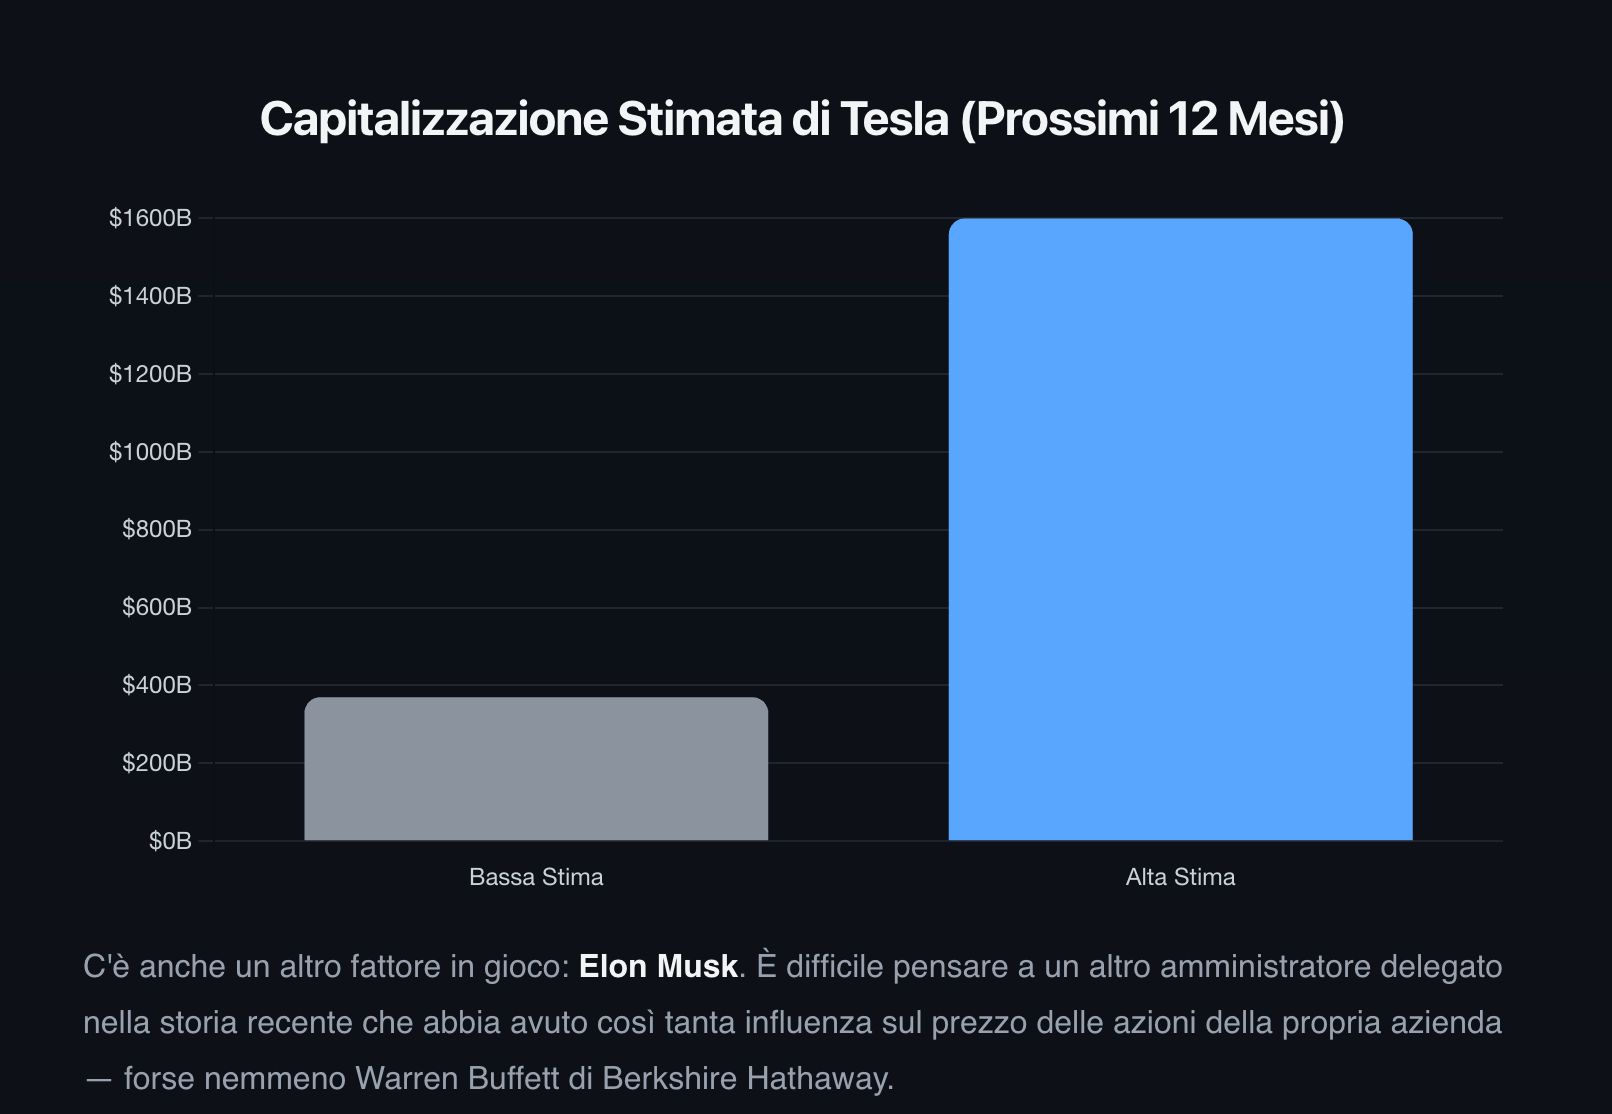Click the $1600B y-axis label
Image resolution: width=1612 pixels, height=1114 pixels.
tap(150, 217)
